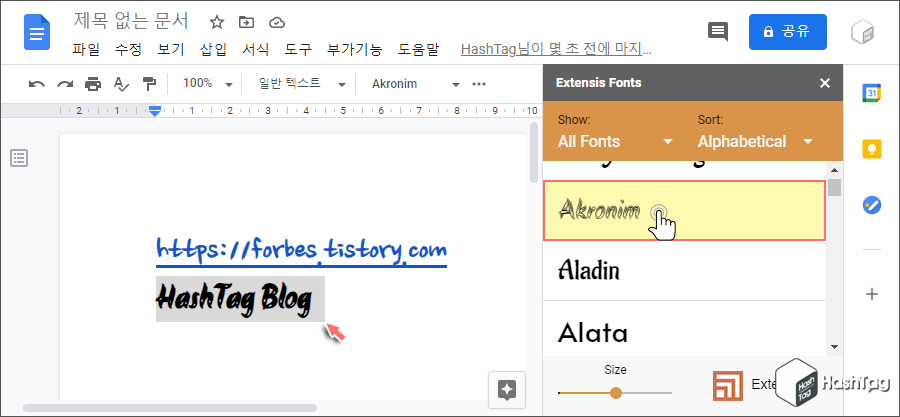Image resolution: width=900 pixels, height=417 pixels.
Task: Adjust the font preview Size slider
Action: coord(615,393)
